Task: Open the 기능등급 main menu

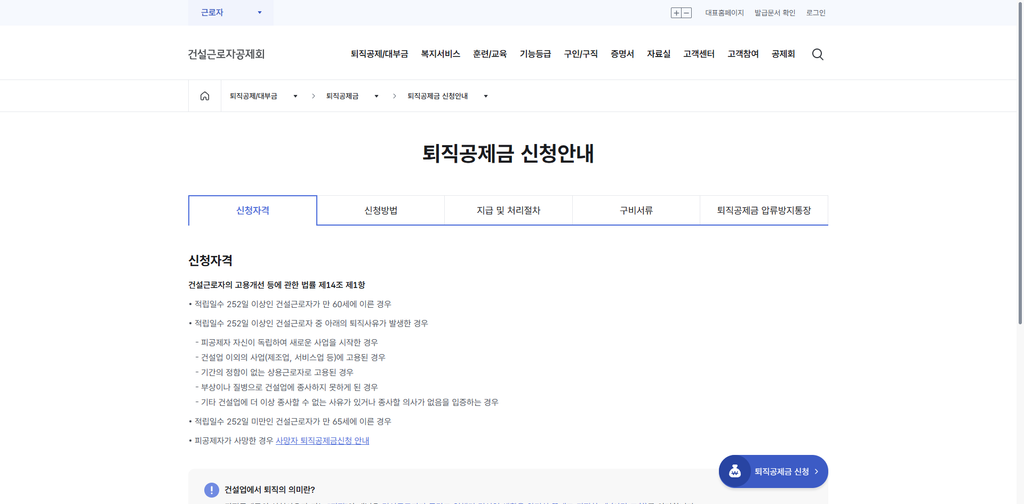Action: point(536,54)
